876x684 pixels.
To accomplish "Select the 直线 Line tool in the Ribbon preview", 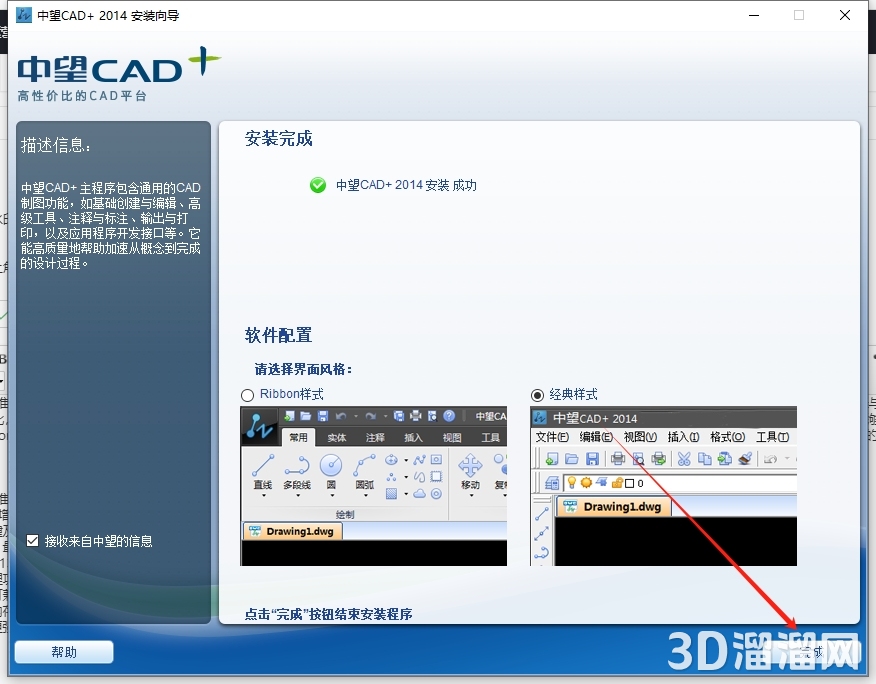I will point(263,465).
